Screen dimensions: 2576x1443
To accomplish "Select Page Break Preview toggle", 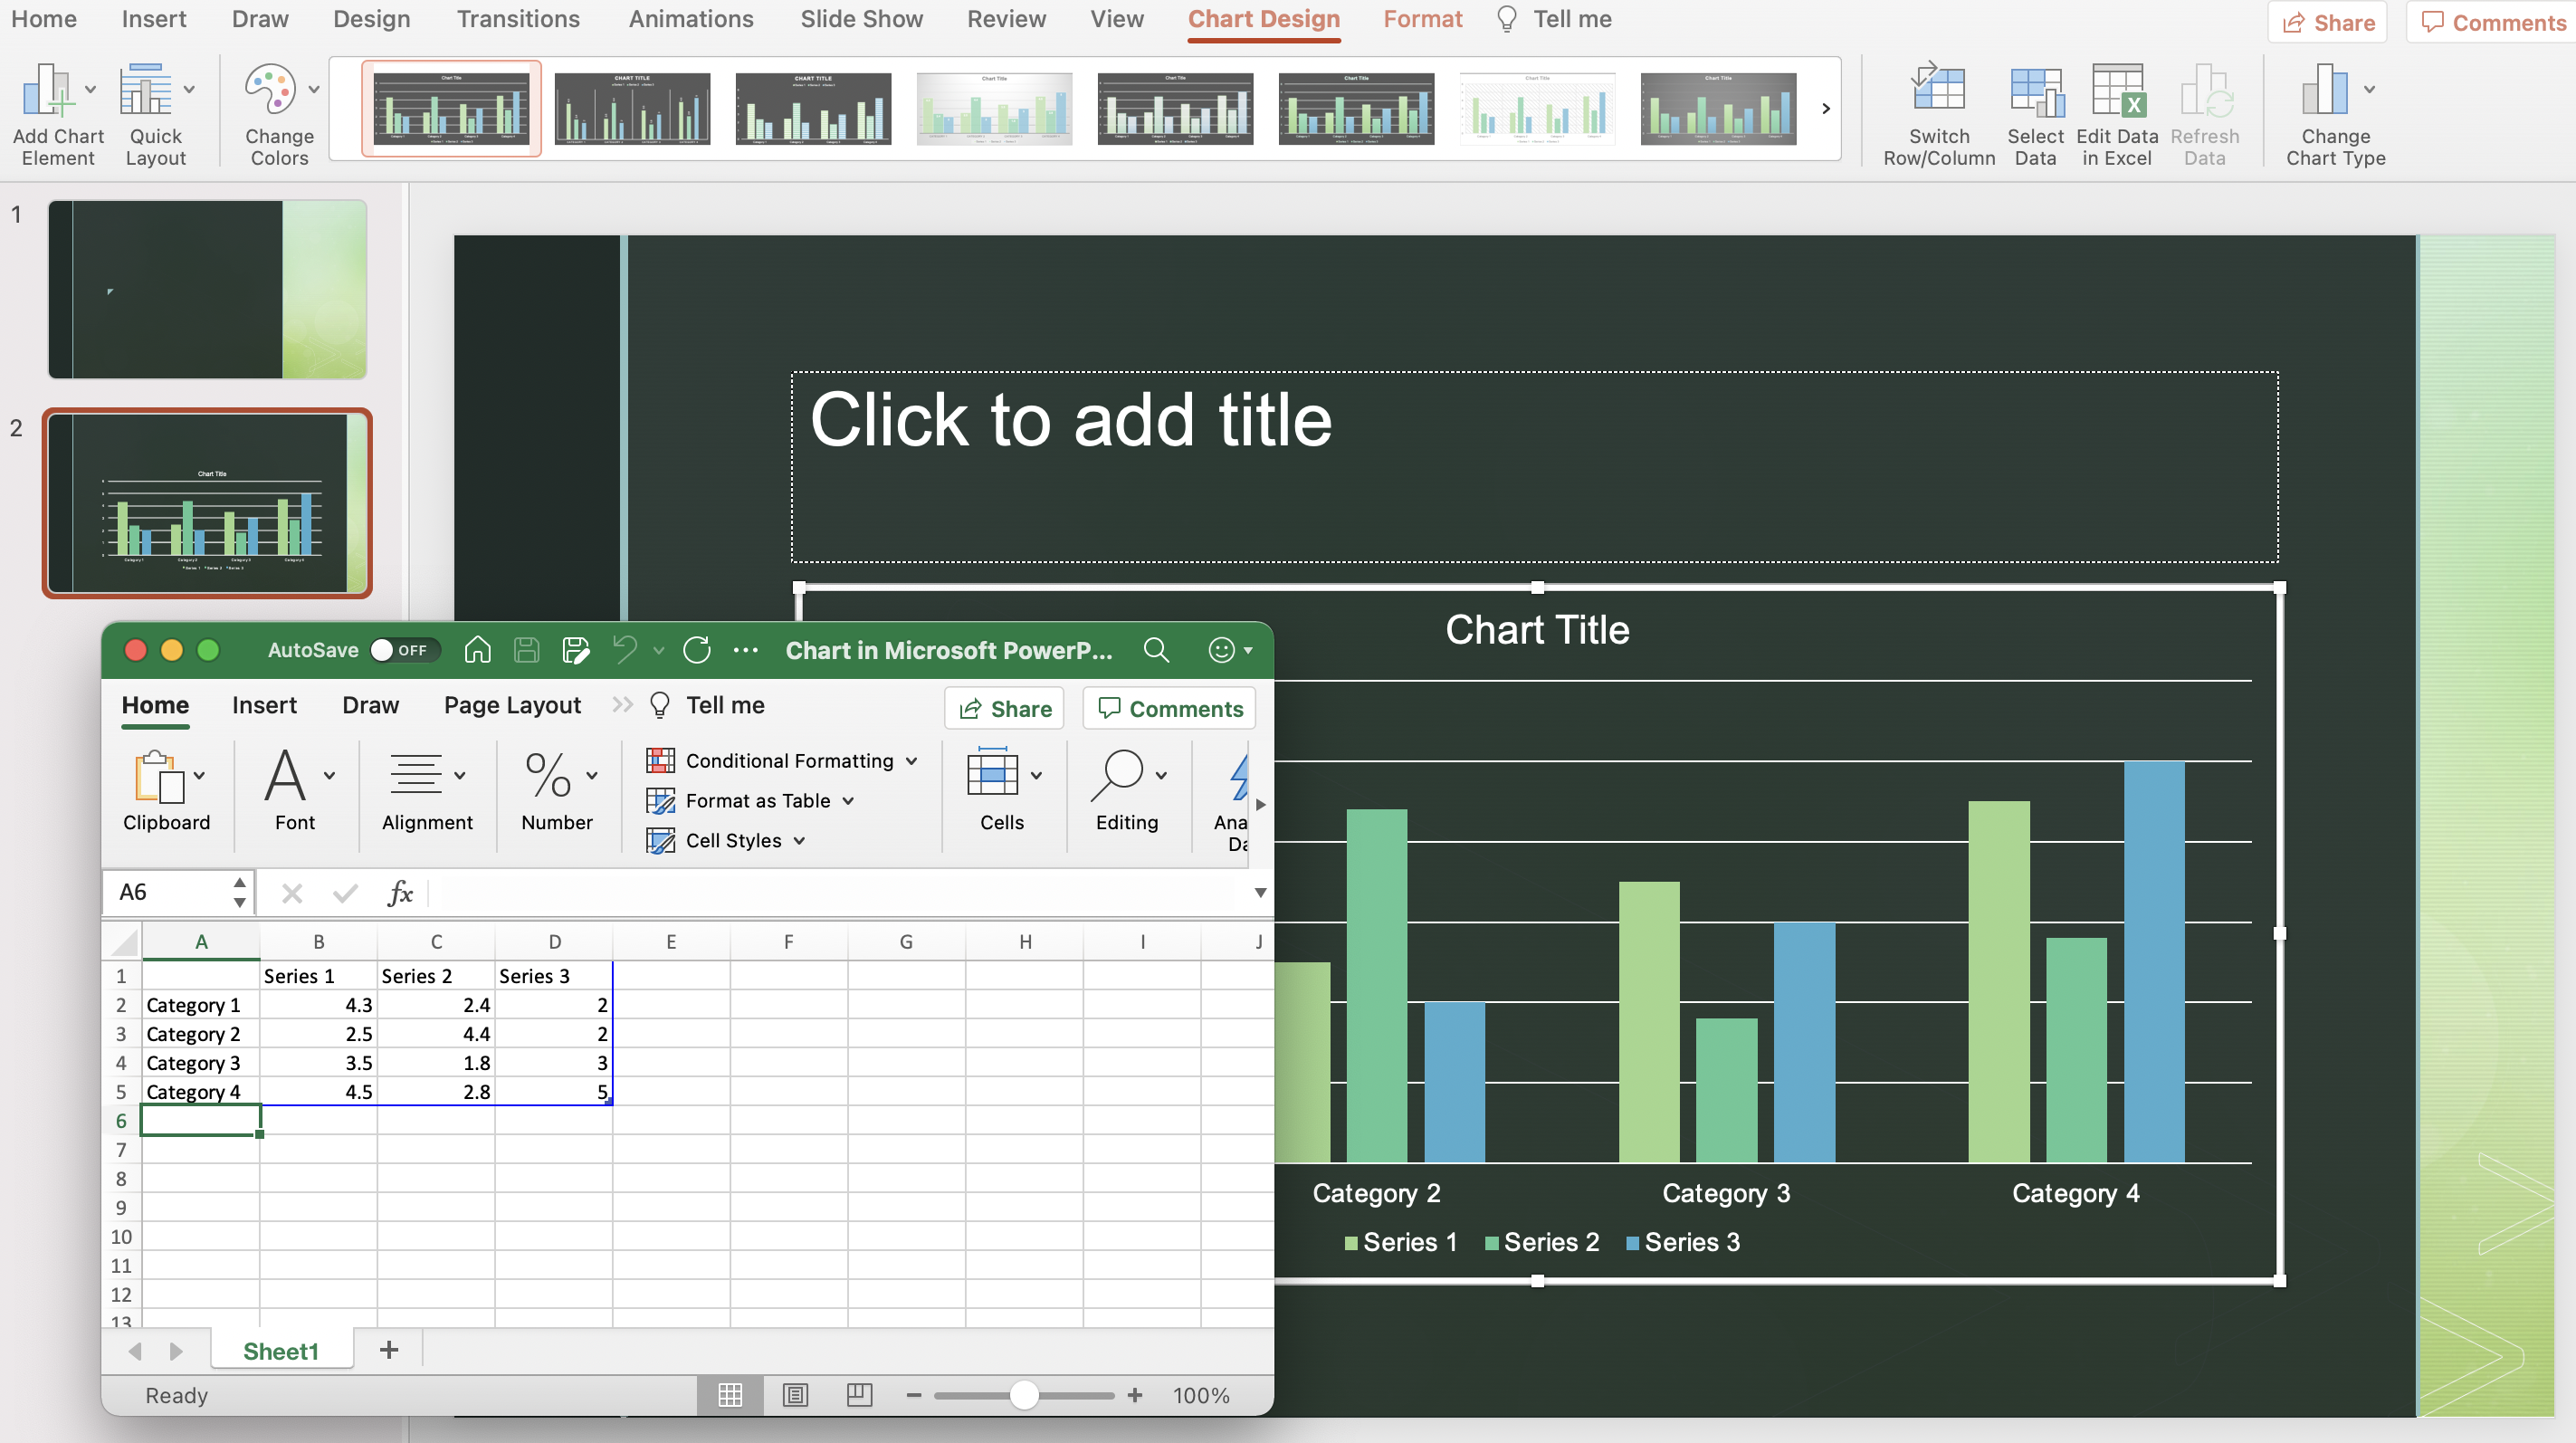I will (859, 1395).
